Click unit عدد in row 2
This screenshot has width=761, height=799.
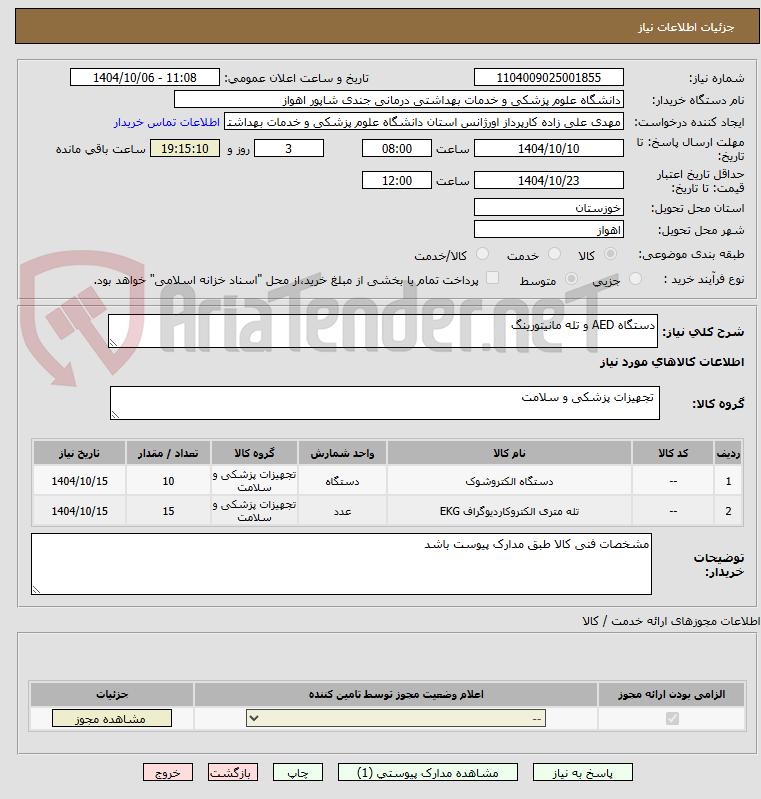[x=343, y=511]
